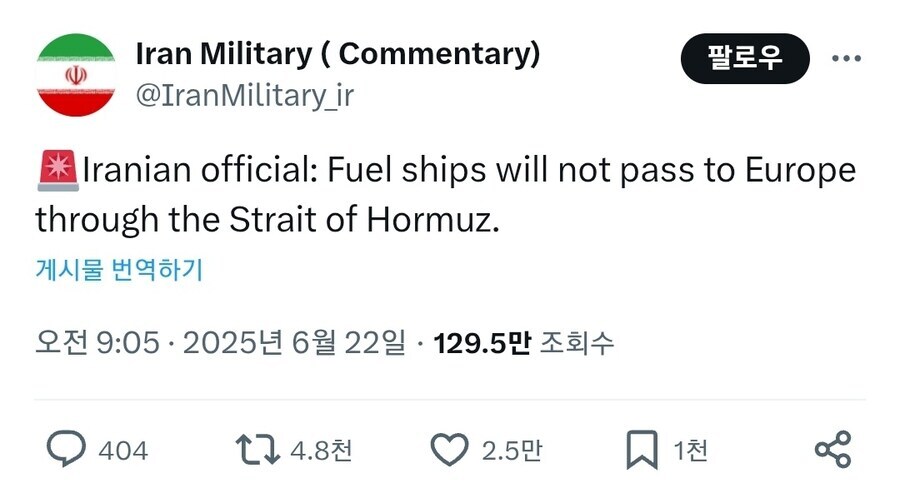The image size is (900, 488).
Task: Click the 2025년 6월 22일 date
Action: pyautogui.click(x=294, y=343)
